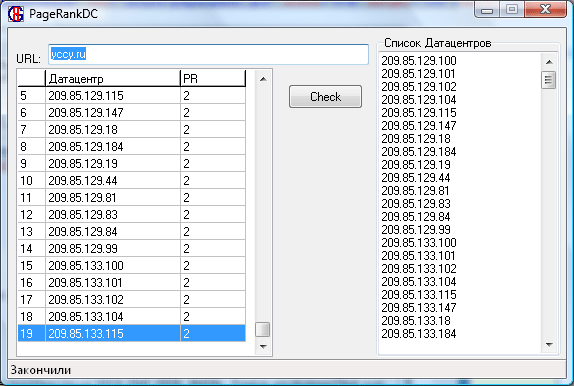Click down arrow of results table scrollbar
This screenshot has width=574, height=386.
click(x=263, y=346)
